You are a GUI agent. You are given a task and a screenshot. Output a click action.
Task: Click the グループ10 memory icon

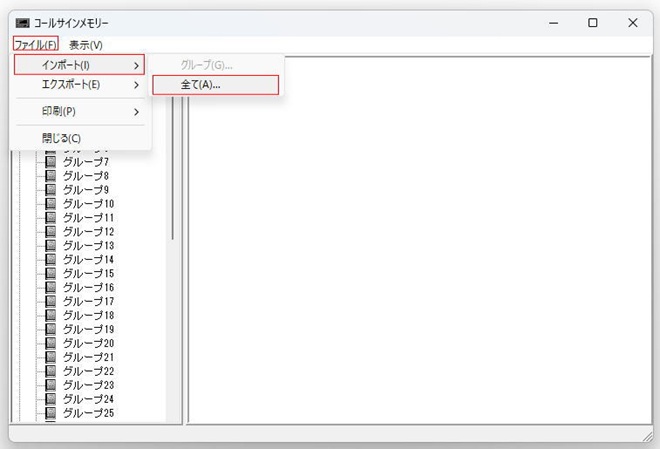pos(51,204)
